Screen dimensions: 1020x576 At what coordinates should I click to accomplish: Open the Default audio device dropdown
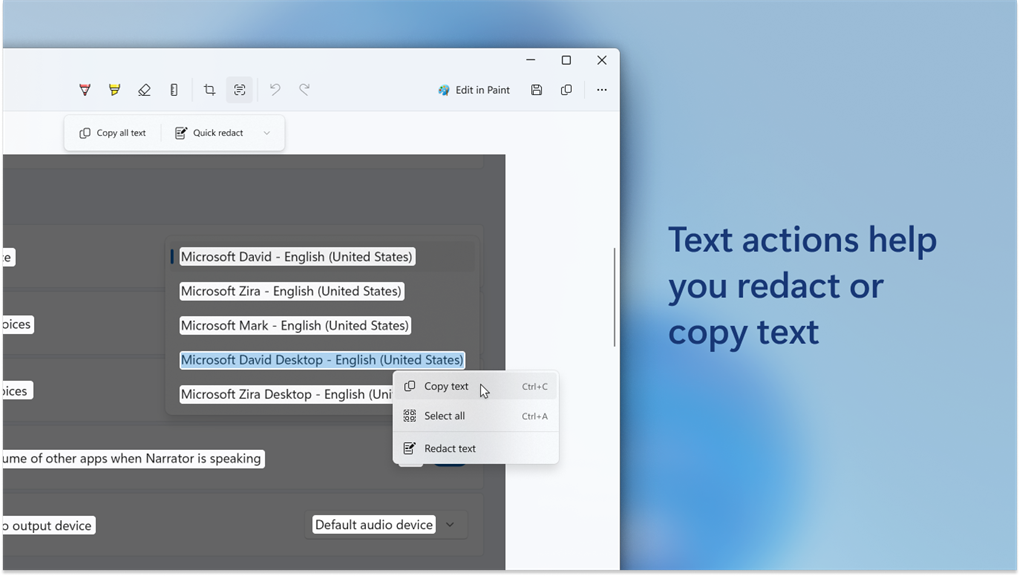386,525
